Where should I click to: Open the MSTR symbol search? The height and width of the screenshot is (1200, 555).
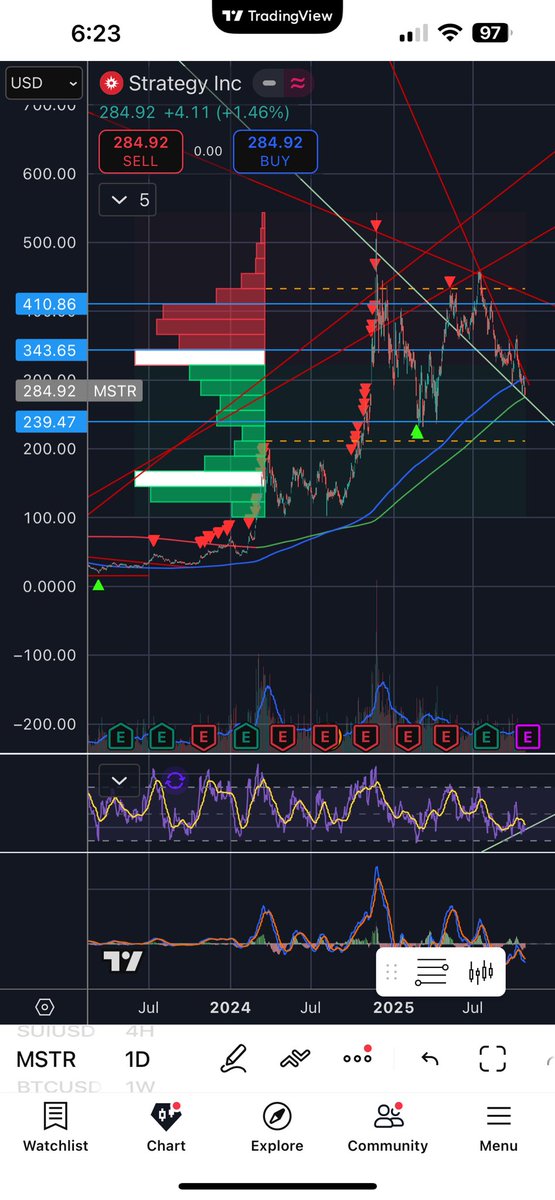click(x=46, y=1059)
